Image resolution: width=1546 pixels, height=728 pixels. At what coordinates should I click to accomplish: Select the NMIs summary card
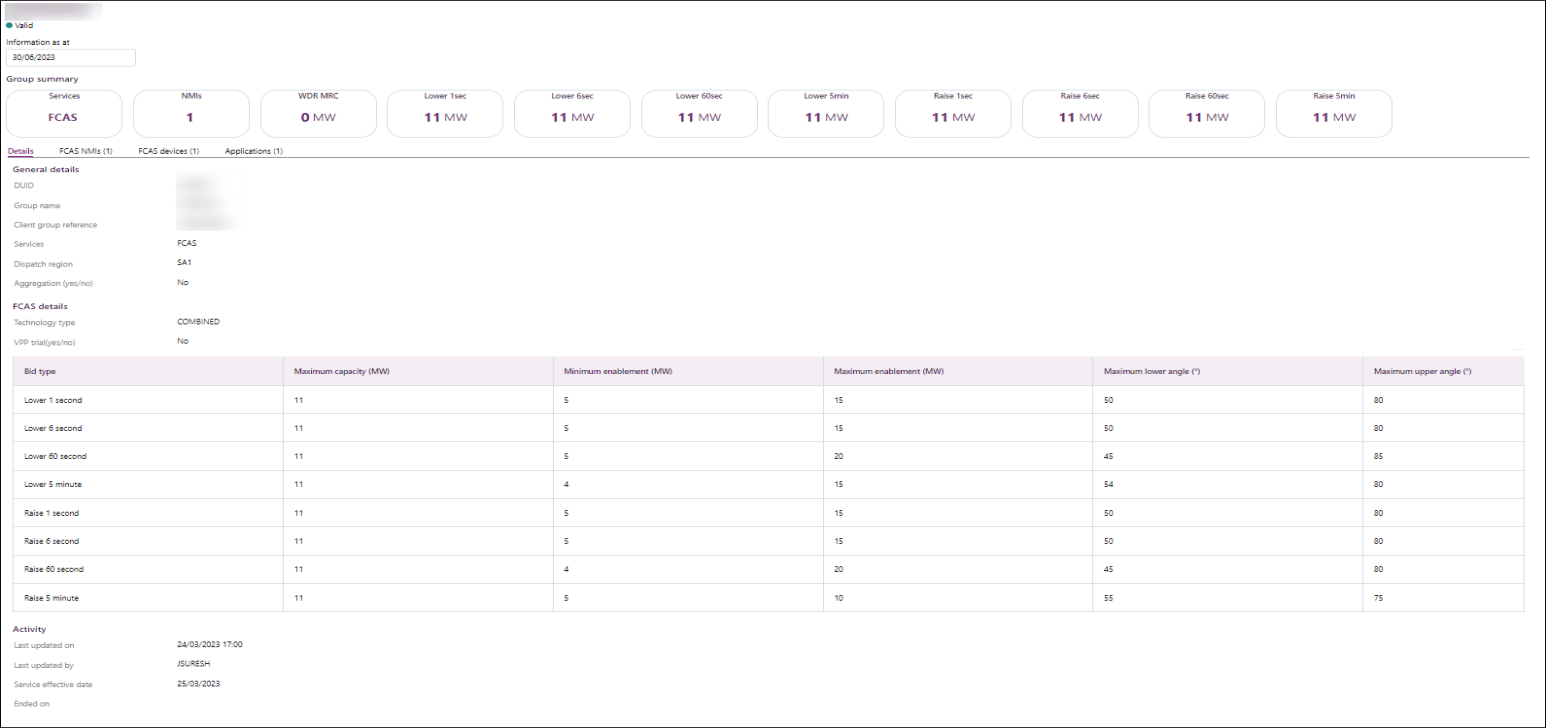click(x=191, y=113)
